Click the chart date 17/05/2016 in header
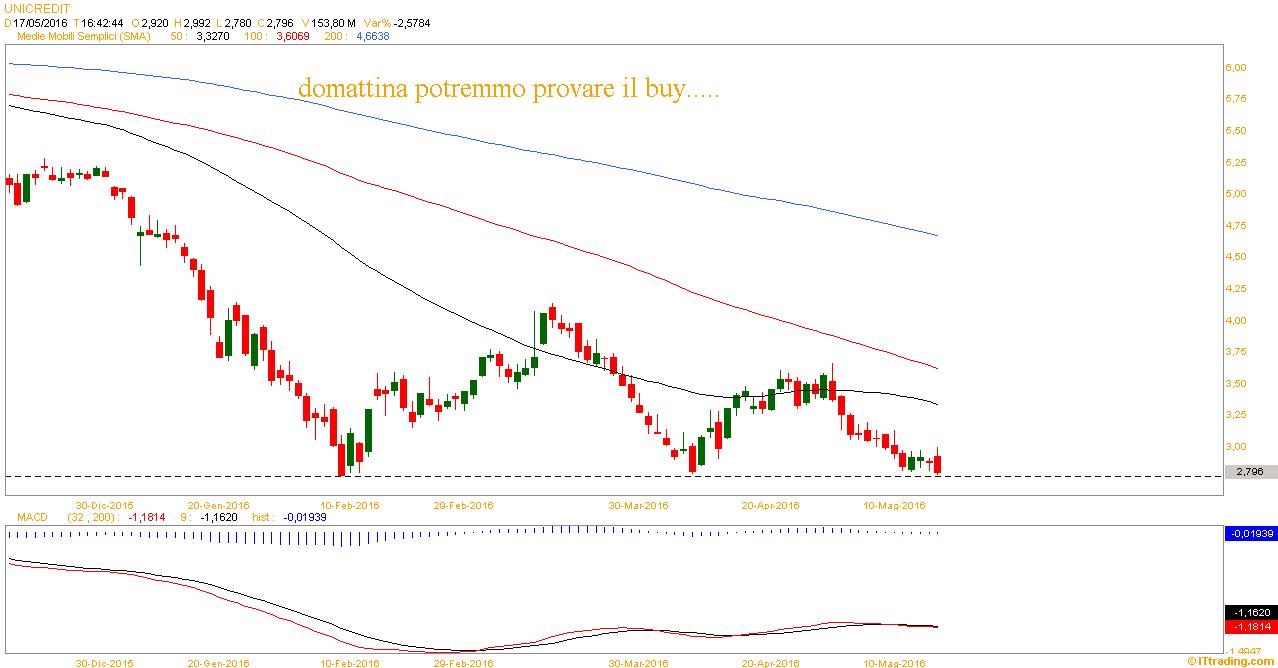Screen dimensions: 1278x668 click(40, 21)
